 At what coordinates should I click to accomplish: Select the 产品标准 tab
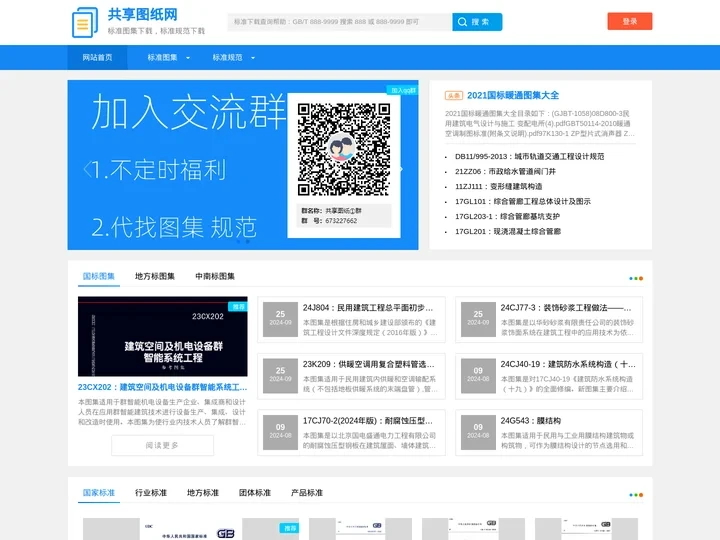coord(307,493)
